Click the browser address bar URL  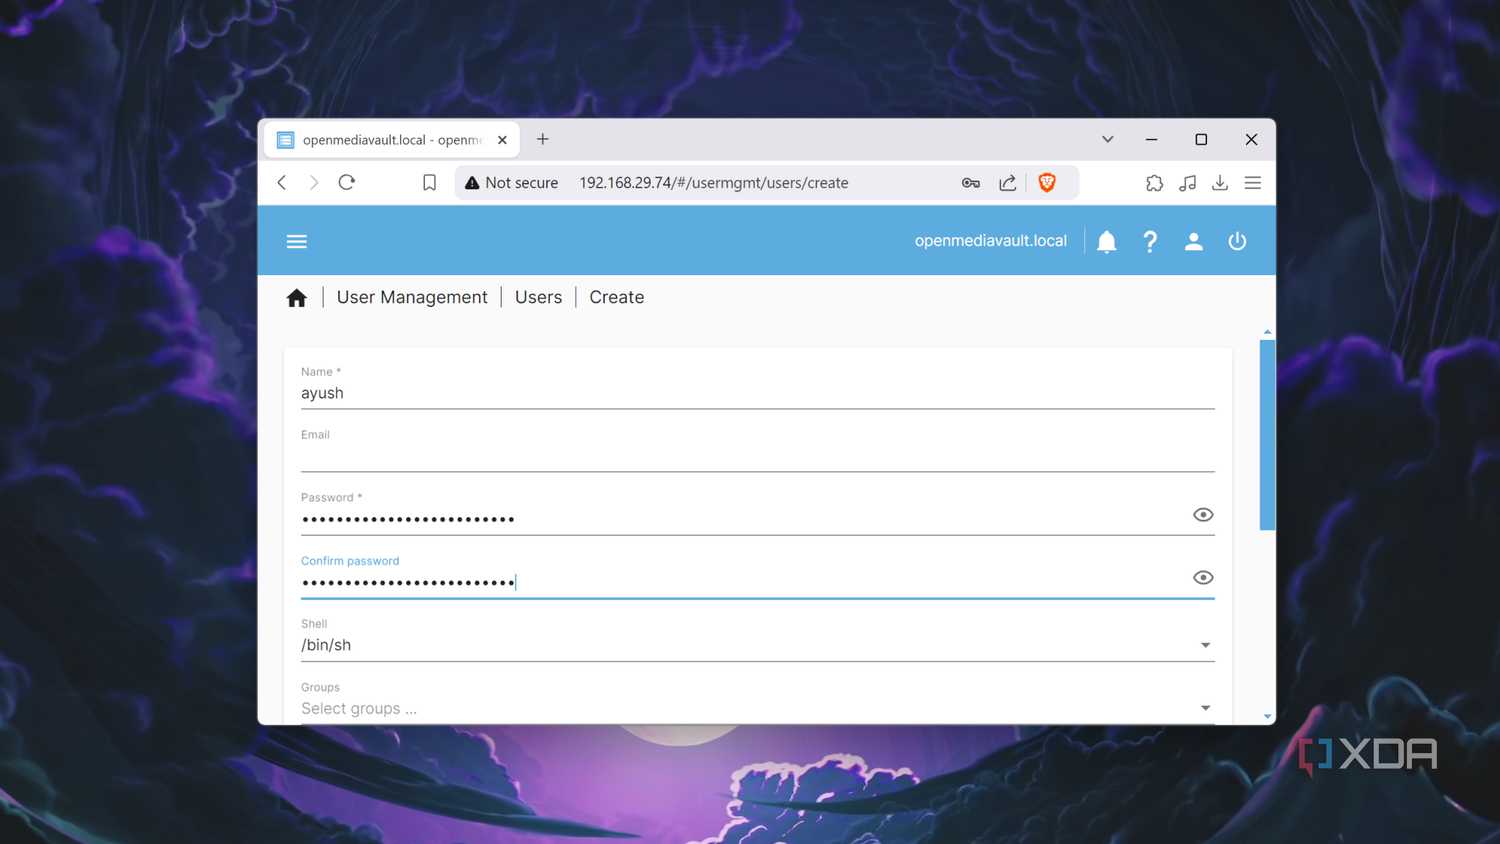point(713,183)
